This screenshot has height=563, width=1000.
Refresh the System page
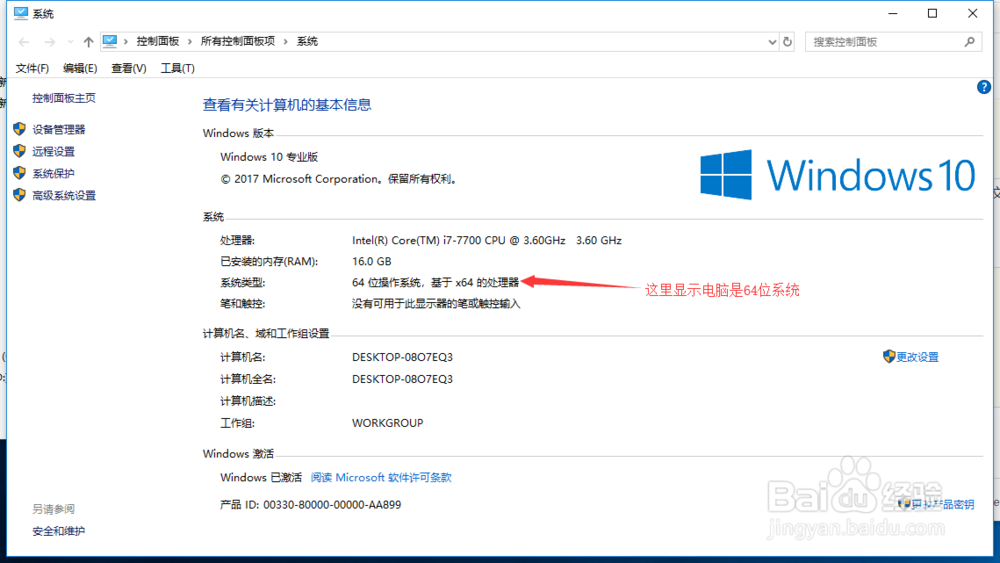[788, 42]
